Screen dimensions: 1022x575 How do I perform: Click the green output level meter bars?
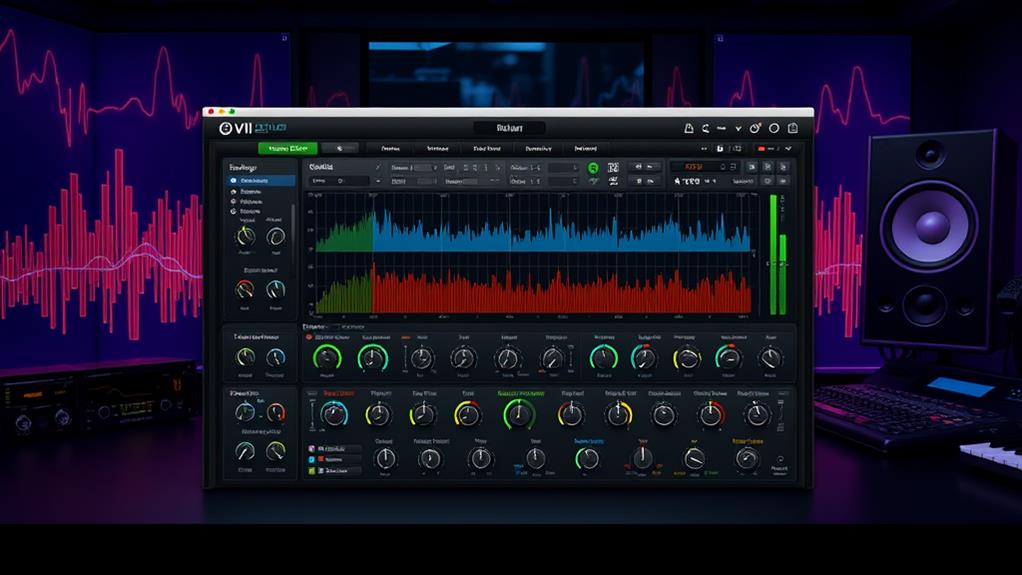[778, 256]
